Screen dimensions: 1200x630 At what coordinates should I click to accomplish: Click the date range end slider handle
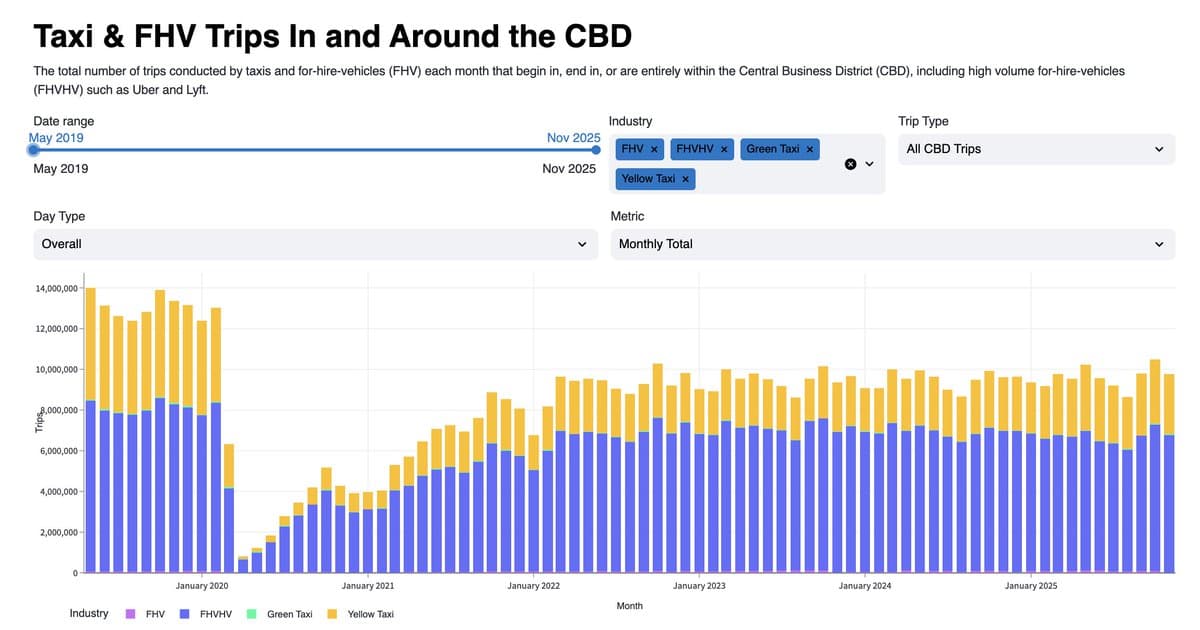[x=596, y=150]
